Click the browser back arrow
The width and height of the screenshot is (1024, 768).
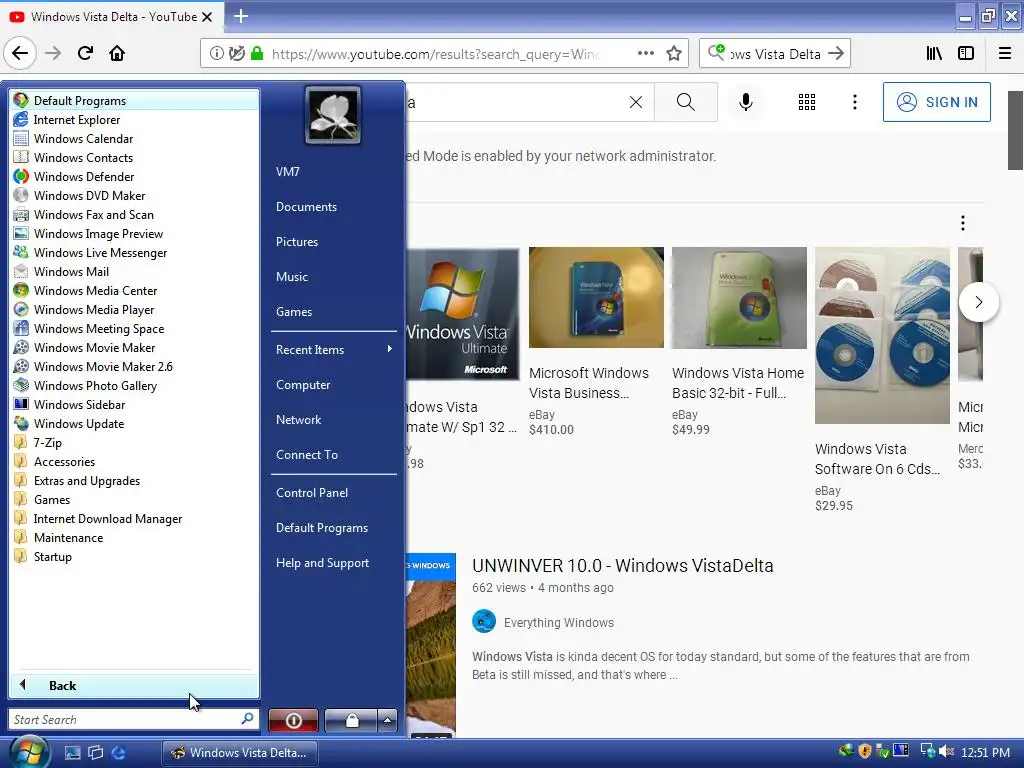[x=20, y=53]
